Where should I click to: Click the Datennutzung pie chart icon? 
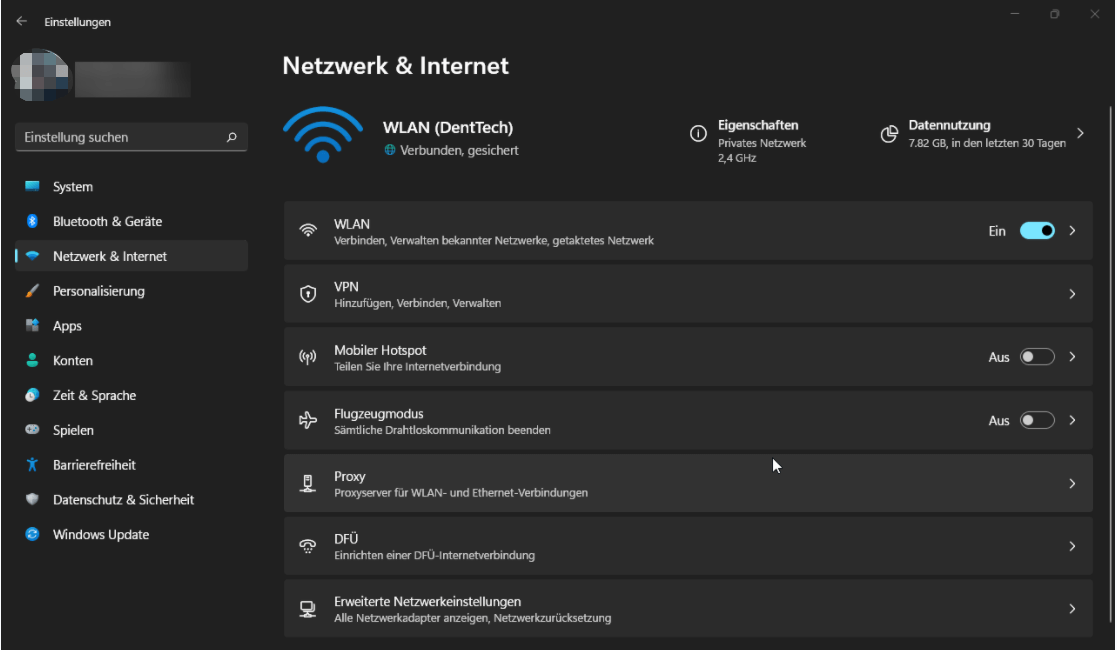coord(889,134)
